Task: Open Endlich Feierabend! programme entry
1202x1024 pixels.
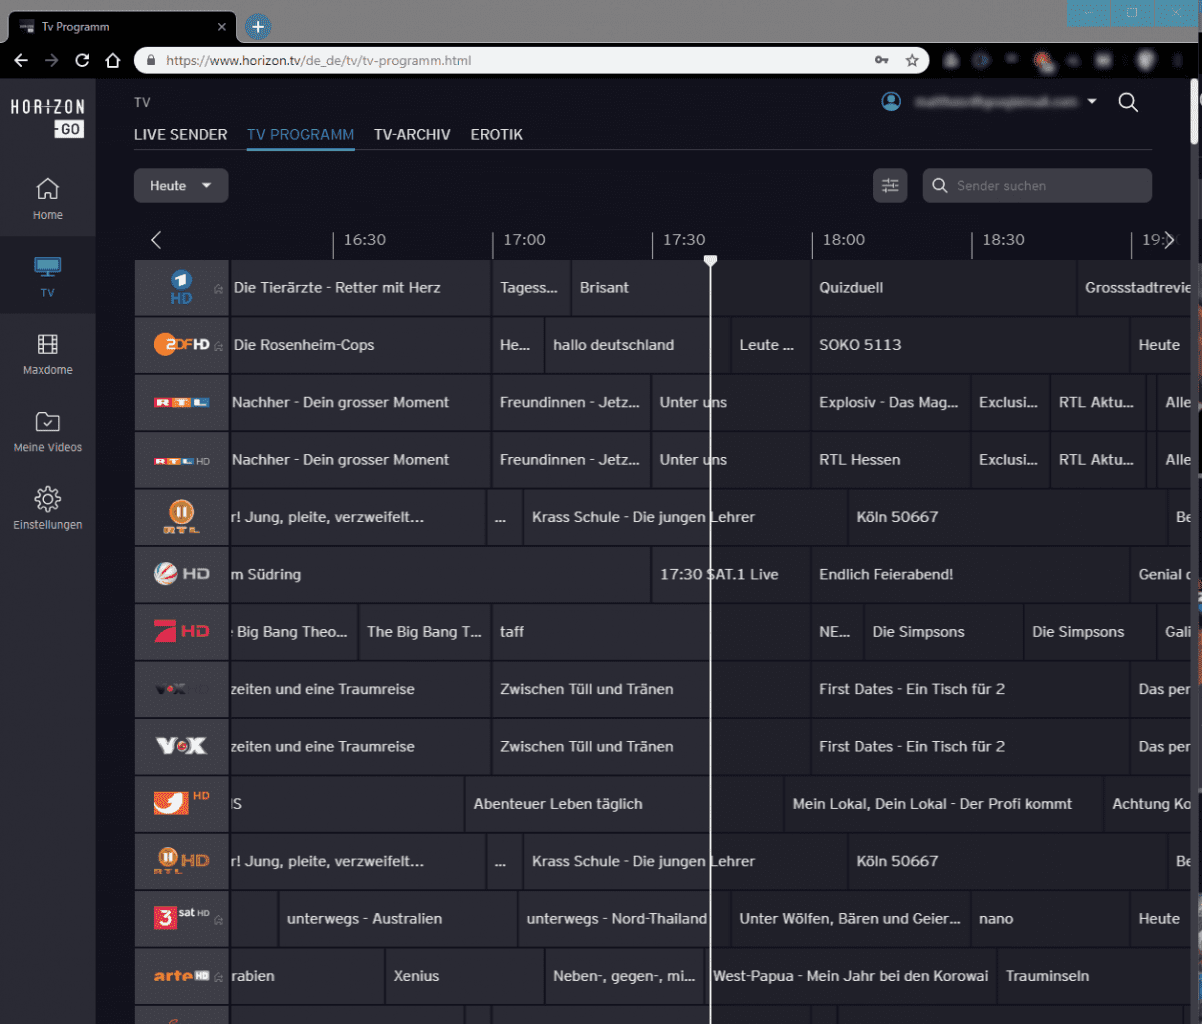Action: [x=970, y=574]
